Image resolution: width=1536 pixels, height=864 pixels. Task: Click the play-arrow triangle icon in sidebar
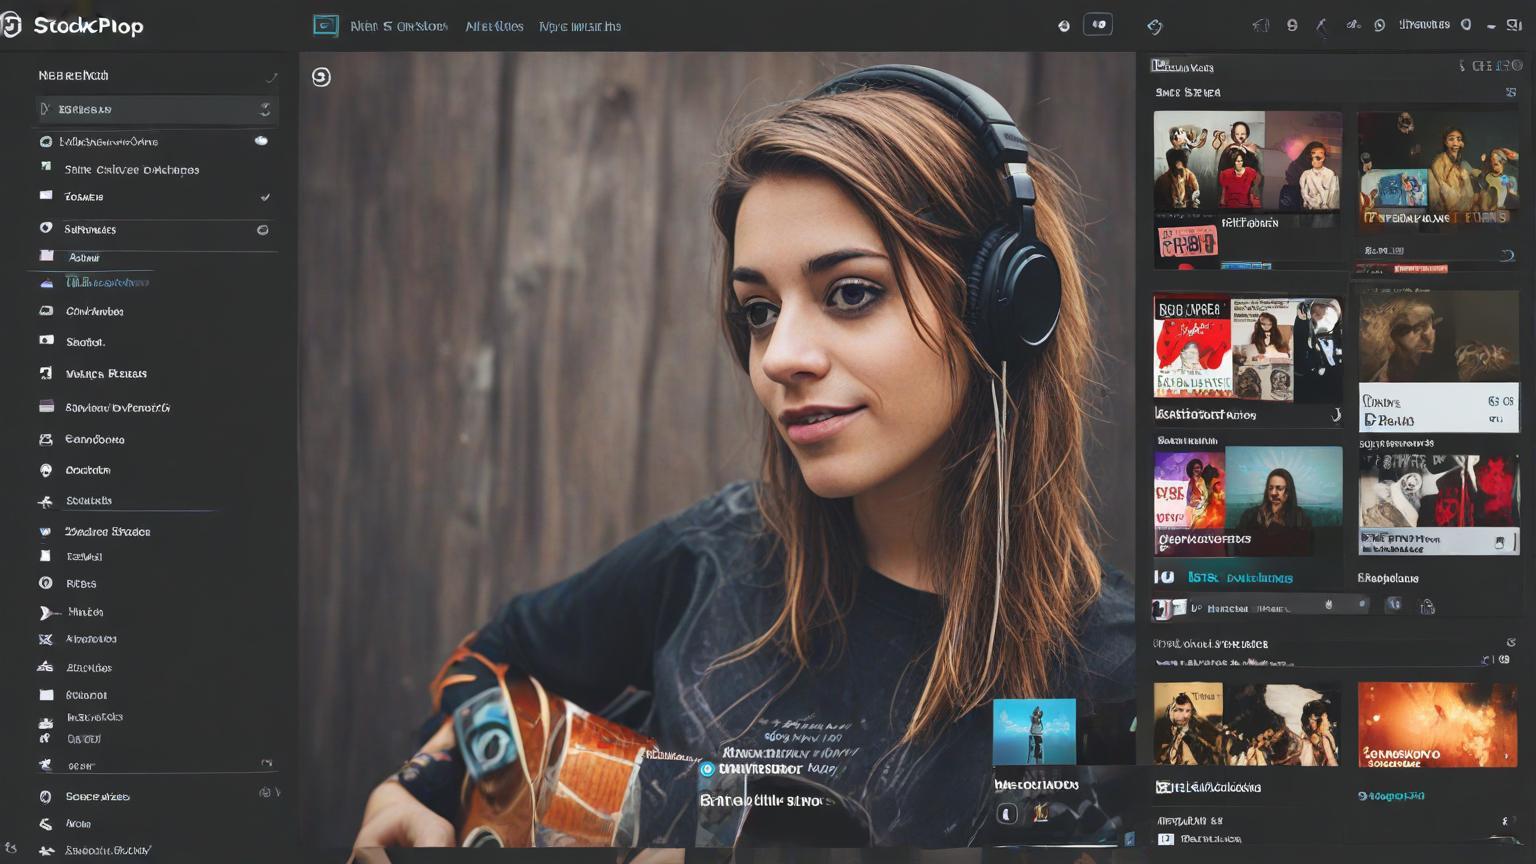[x=46, y=612]
